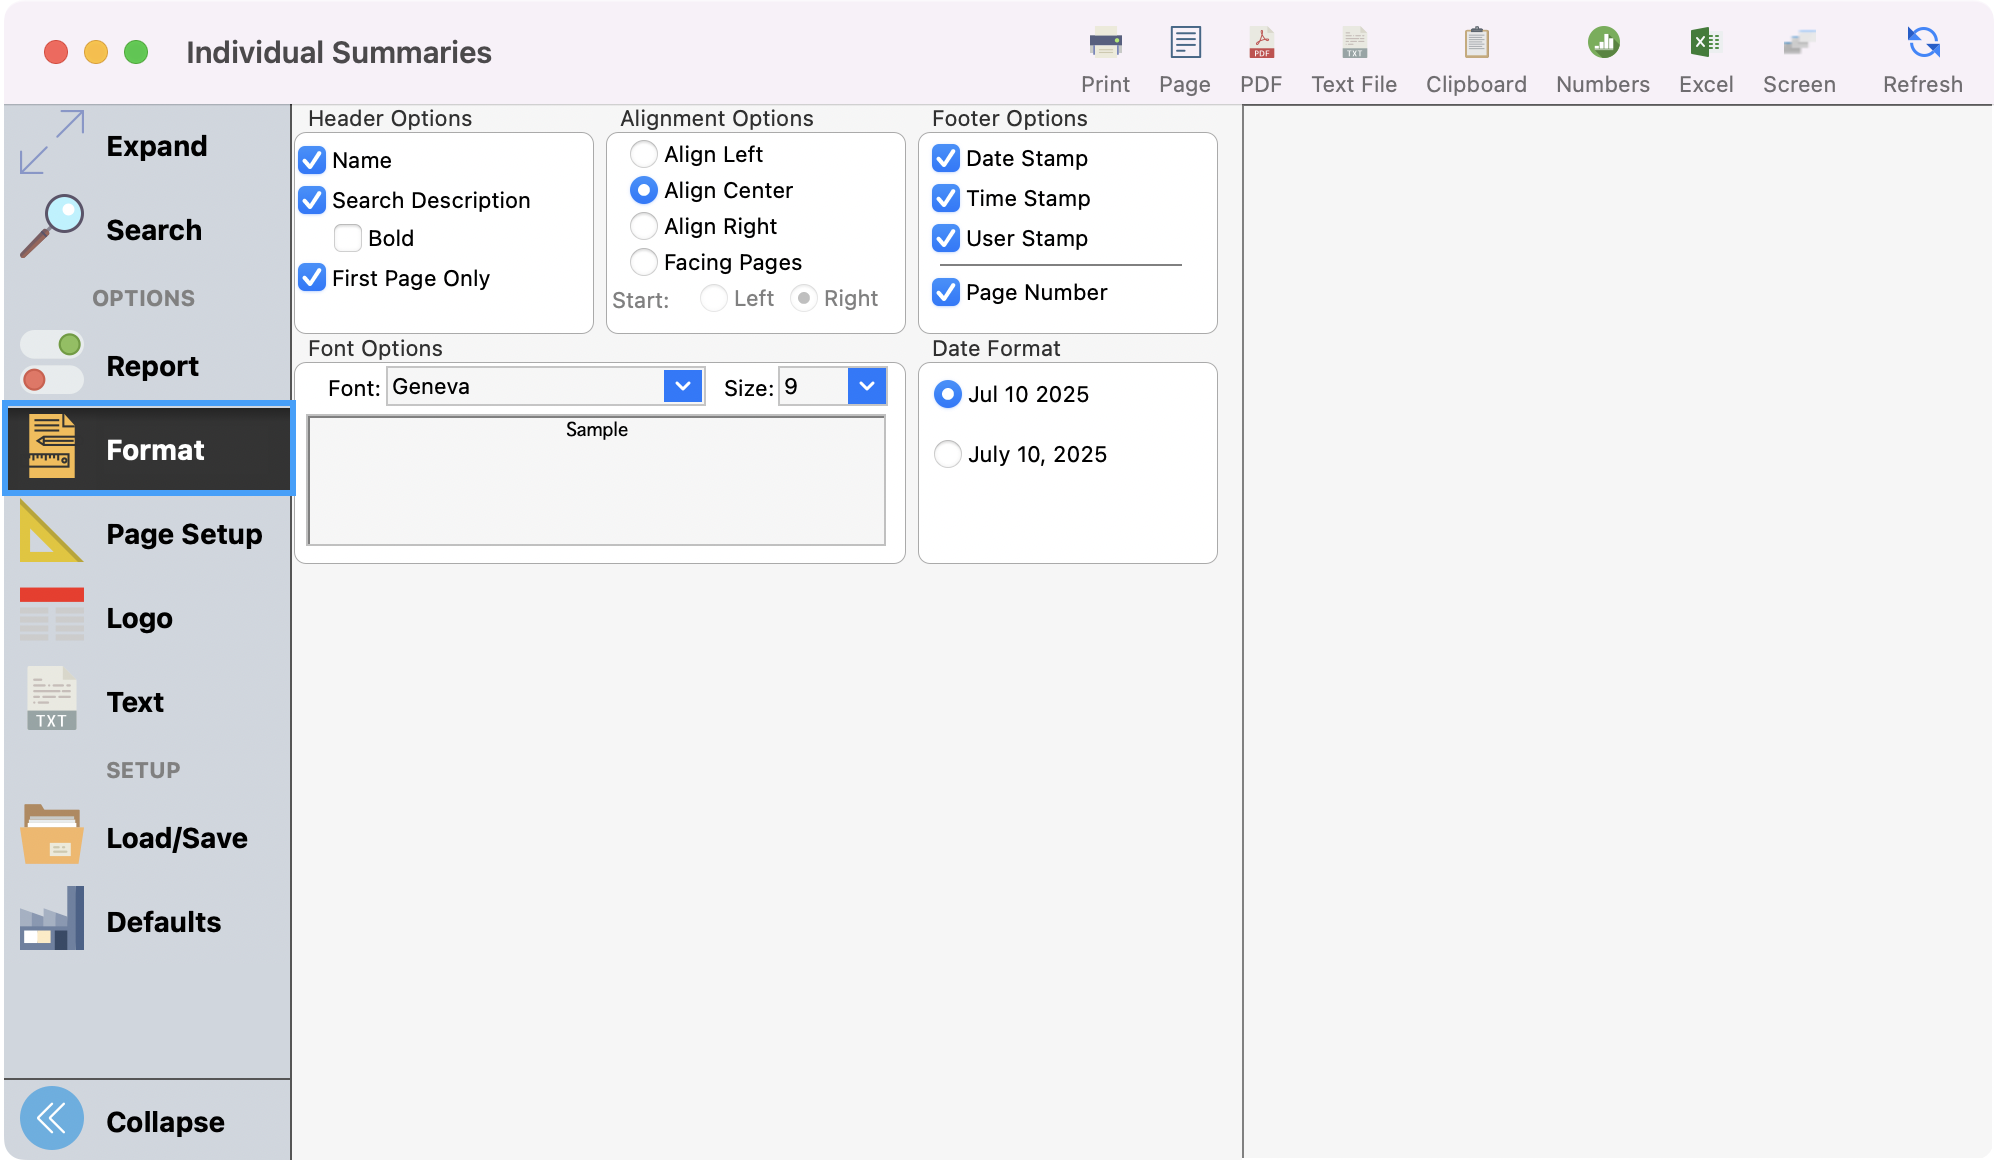Choose the July 10, 2025 date format

tap(947, 454)
